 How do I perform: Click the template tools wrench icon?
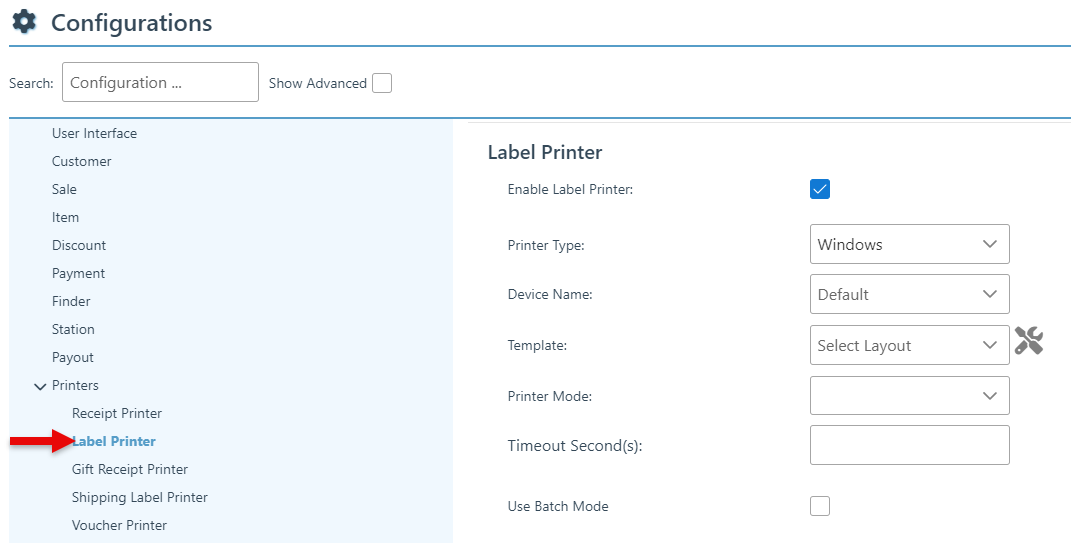point(1029,342)
